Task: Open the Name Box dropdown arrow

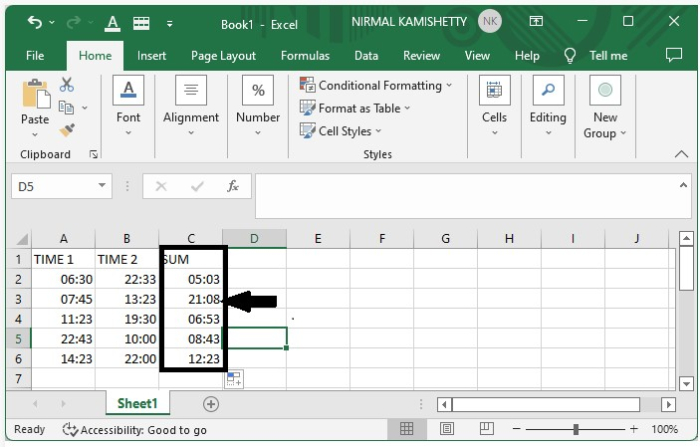Action: [x=102, y=185]
